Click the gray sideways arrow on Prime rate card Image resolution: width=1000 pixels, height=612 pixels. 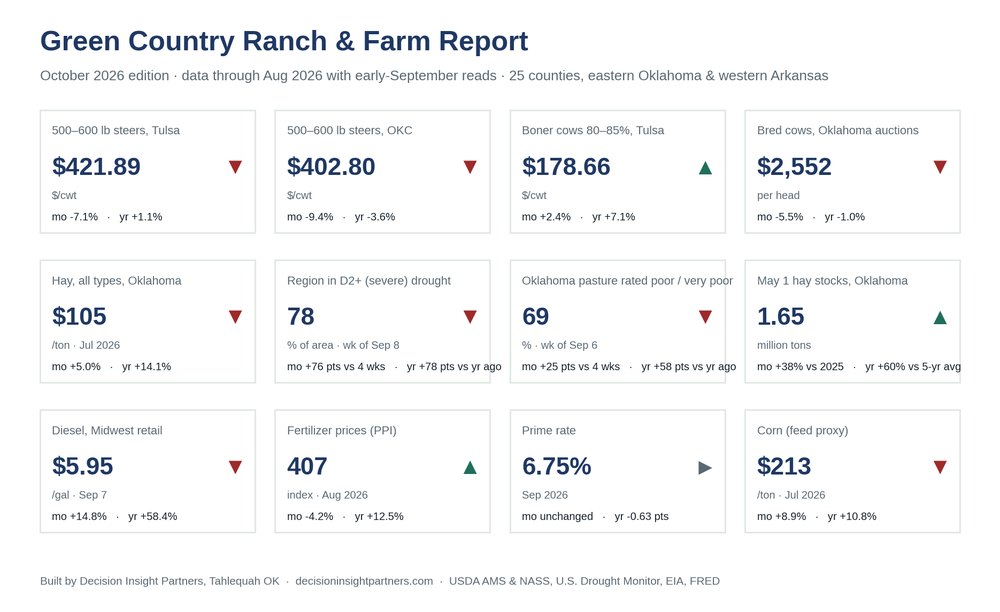click(705, 468)
